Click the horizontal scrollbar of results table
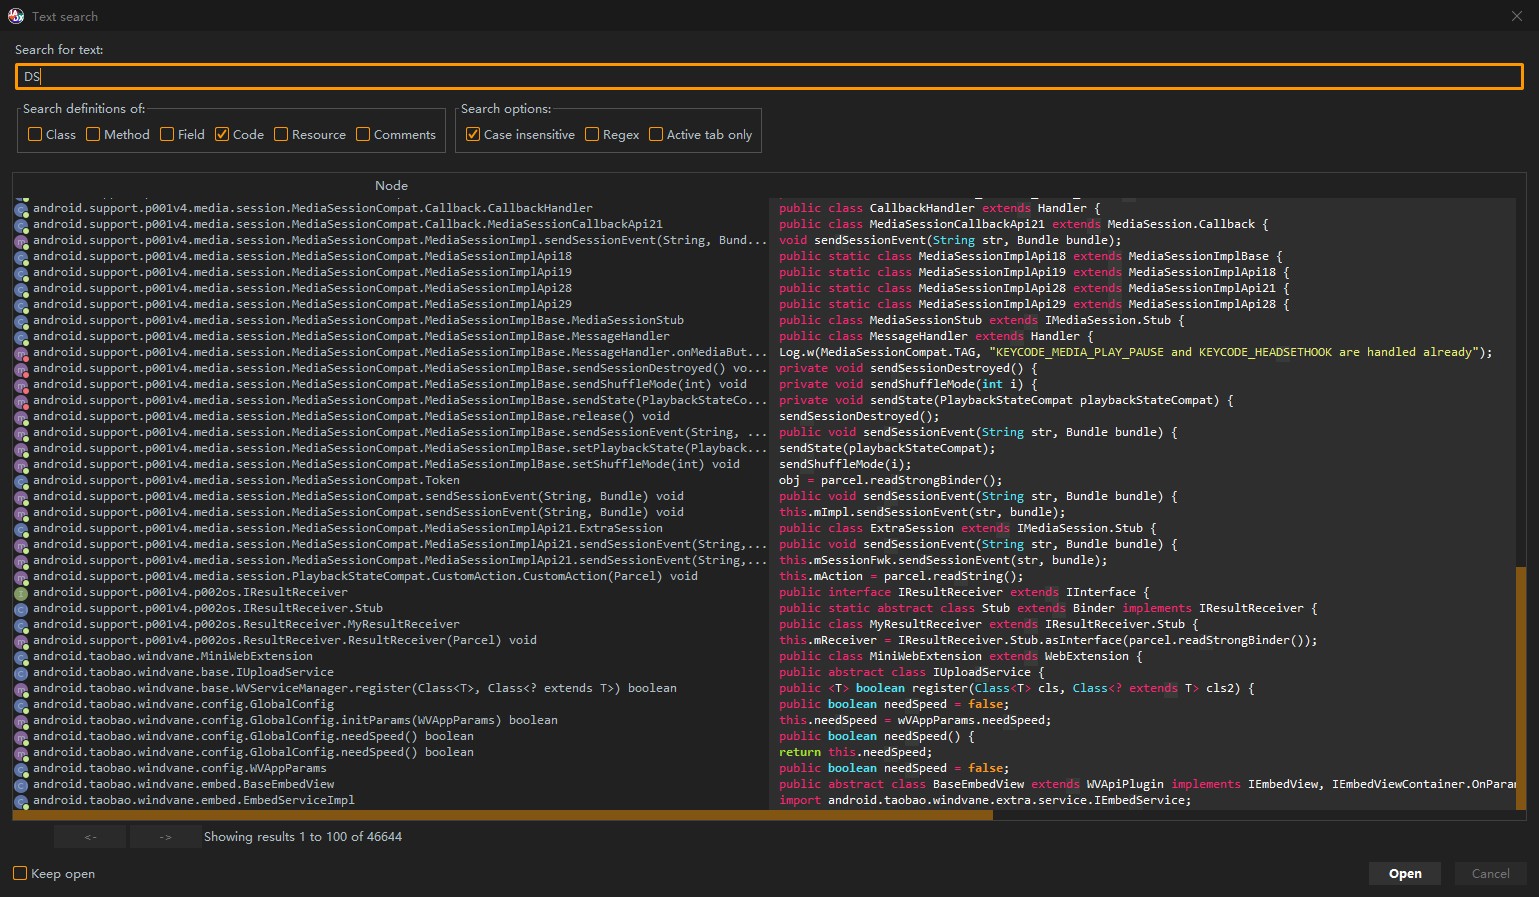1539x897 pixels. (x=503, y=815)
